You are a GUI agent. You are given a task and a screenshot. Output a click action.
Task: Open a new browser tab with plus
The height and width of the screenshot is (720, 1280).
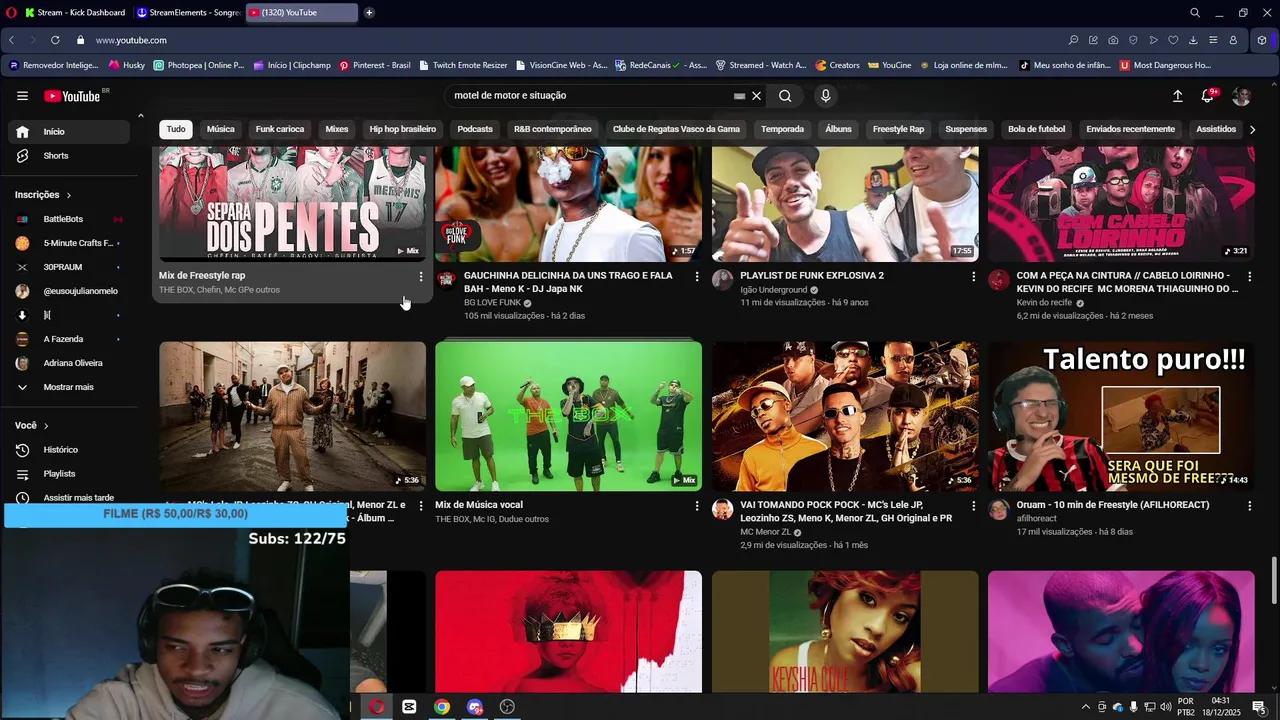pos(369,13)
